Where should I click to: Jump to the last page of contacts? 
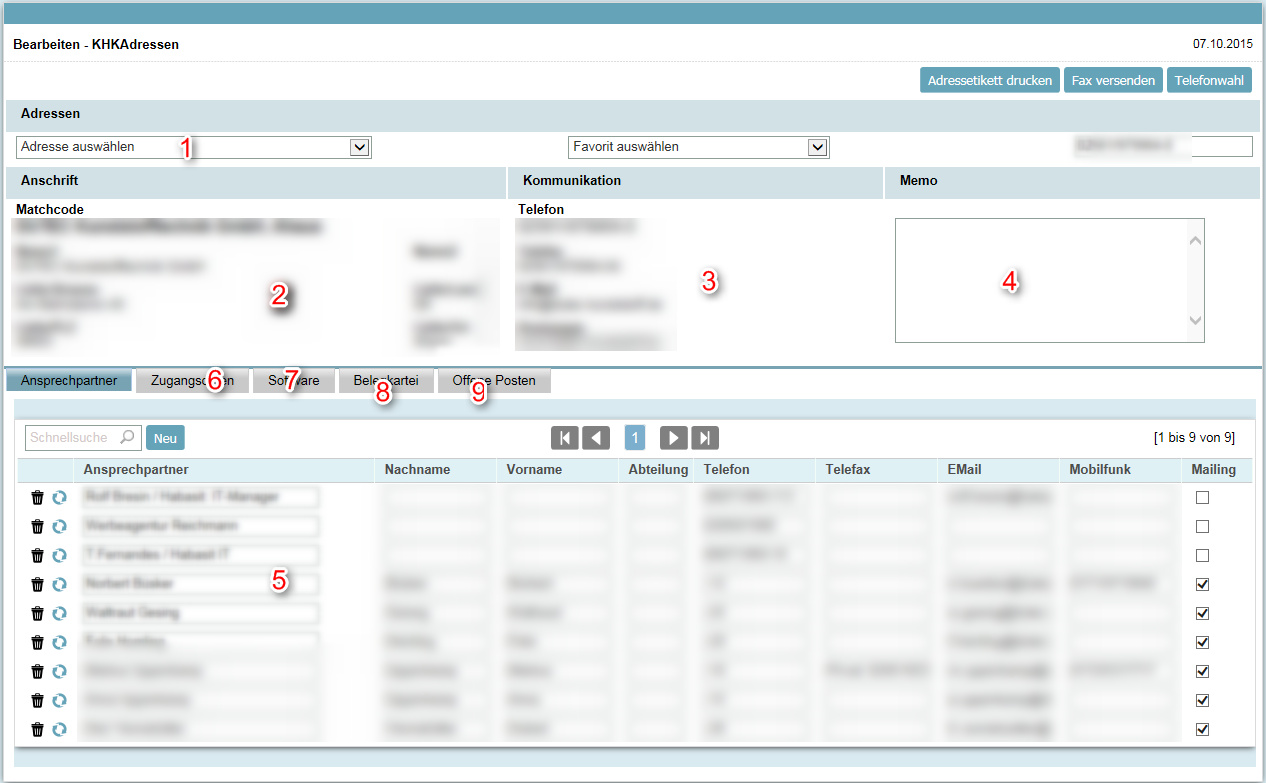(705, 437)
